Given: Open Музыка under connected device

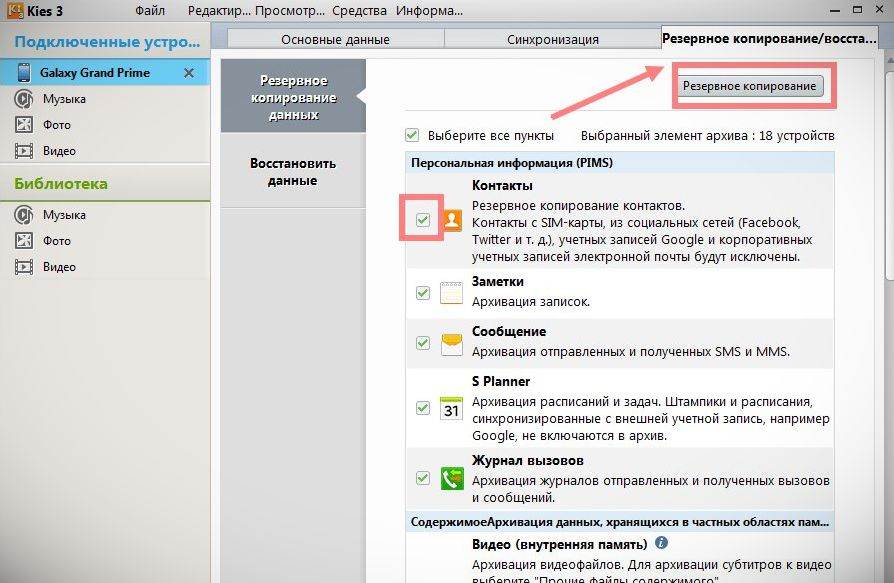Looking at the screenshot, I should click(64, 99).
